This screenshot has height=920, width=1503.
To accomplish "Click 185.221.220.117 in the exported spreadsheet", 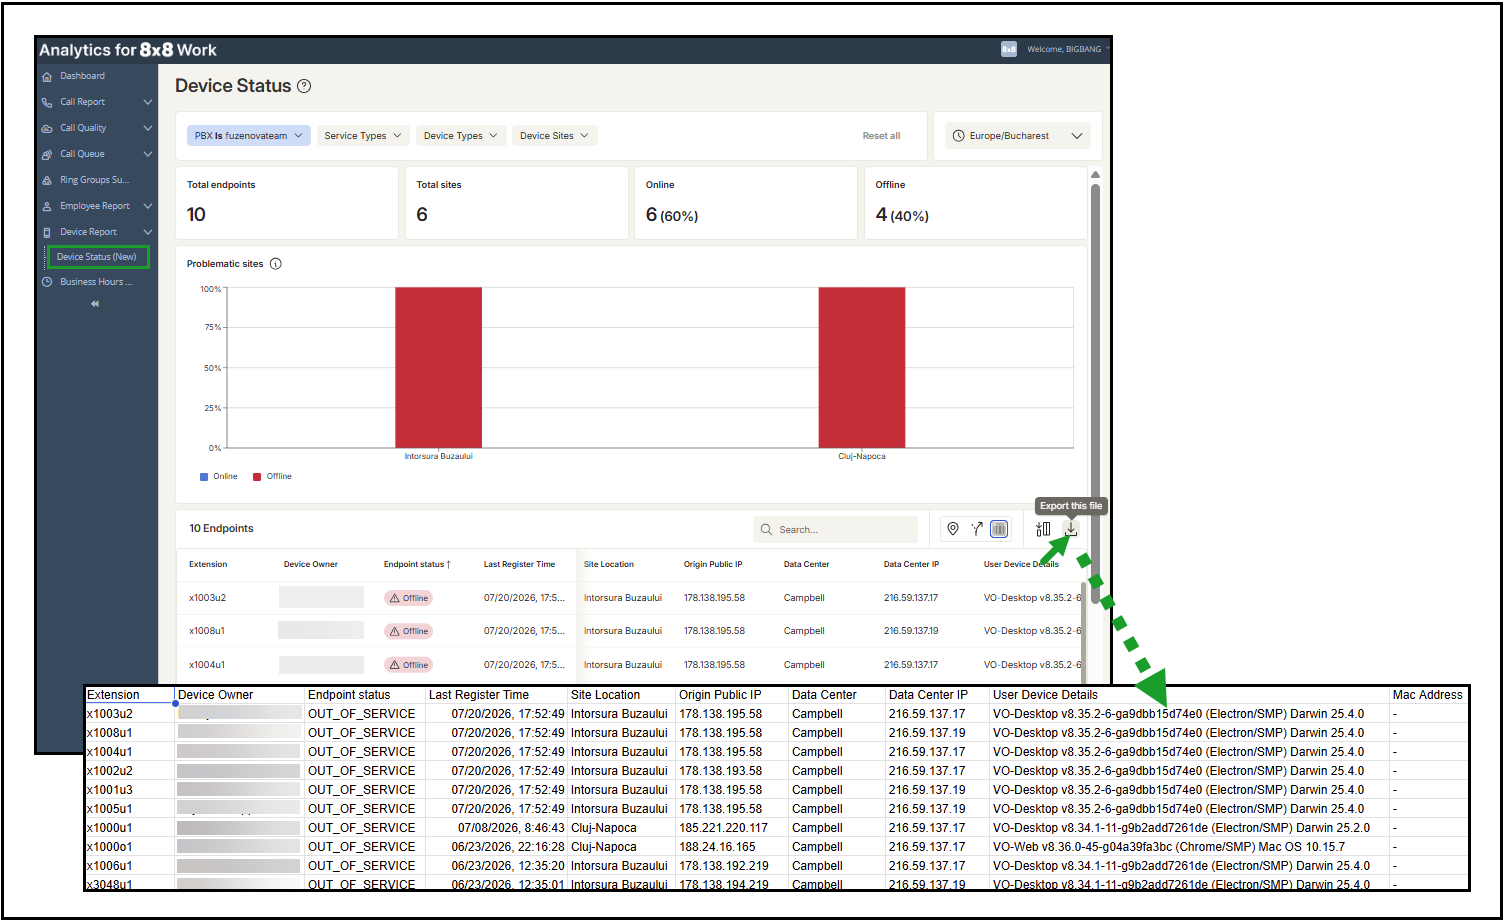I will coord(724,828).
